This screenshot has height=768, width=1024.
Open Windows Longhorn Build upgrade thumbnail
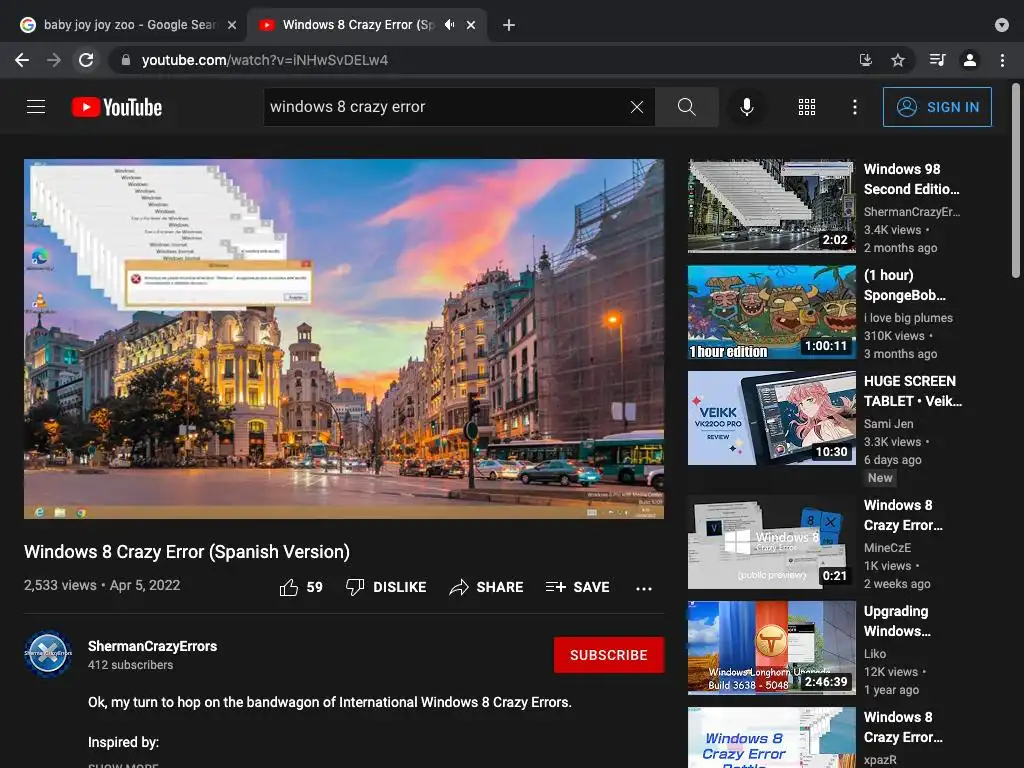771,648
